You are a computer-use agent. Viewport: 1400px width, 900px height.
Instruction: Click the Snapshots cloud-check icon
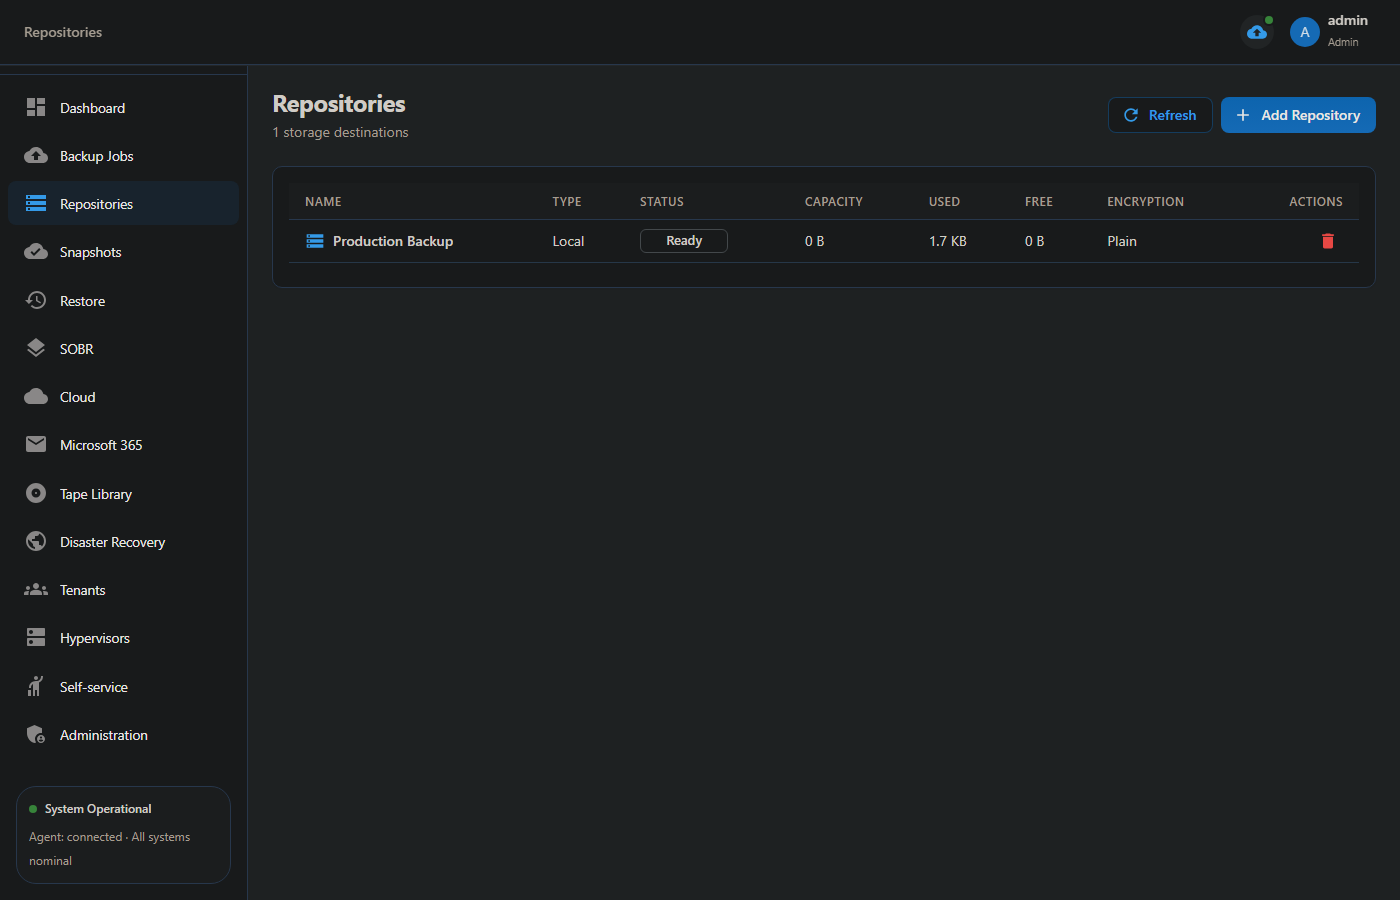36,251
